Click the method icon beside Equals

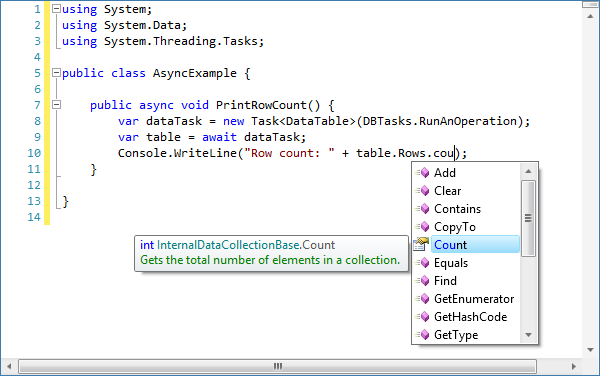pyautogui.click(x=422, y=263)
